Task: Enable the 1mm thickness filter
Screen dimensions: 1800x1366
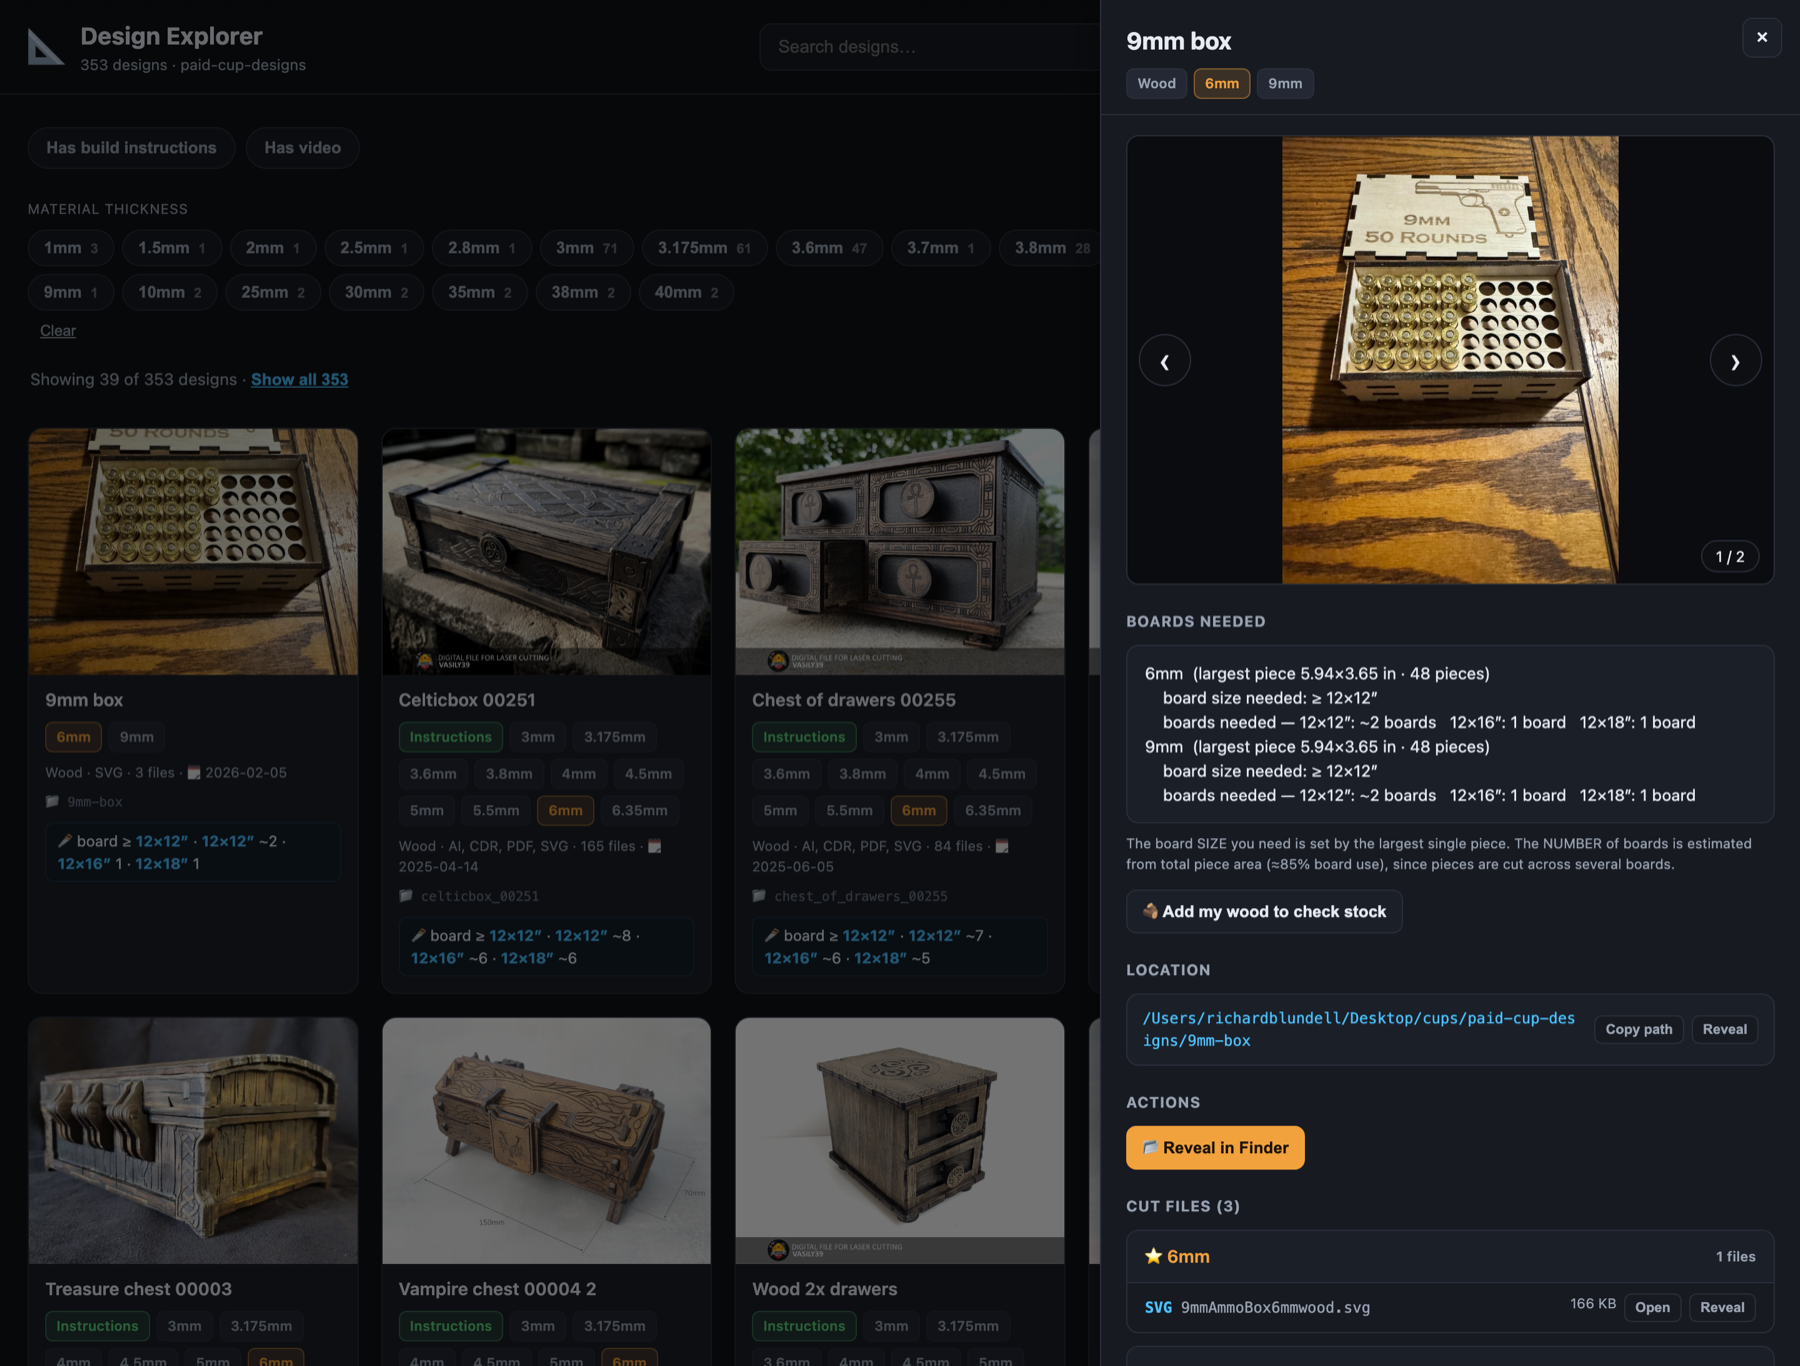Action: (x=70, y=247)
